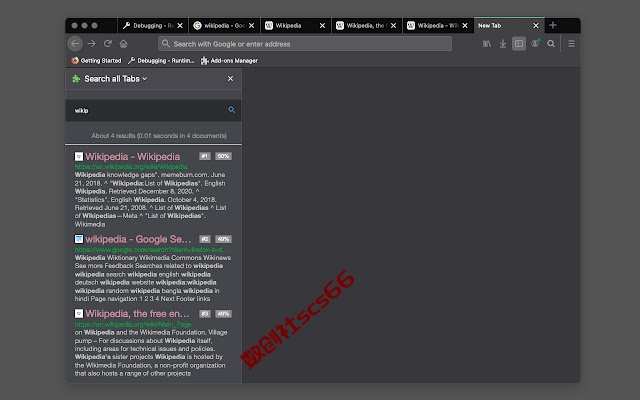The height and width of the screenshot is (400, 640).
Task: Switch to Wikipedia - Wikipedia tab
Action: 438,25
